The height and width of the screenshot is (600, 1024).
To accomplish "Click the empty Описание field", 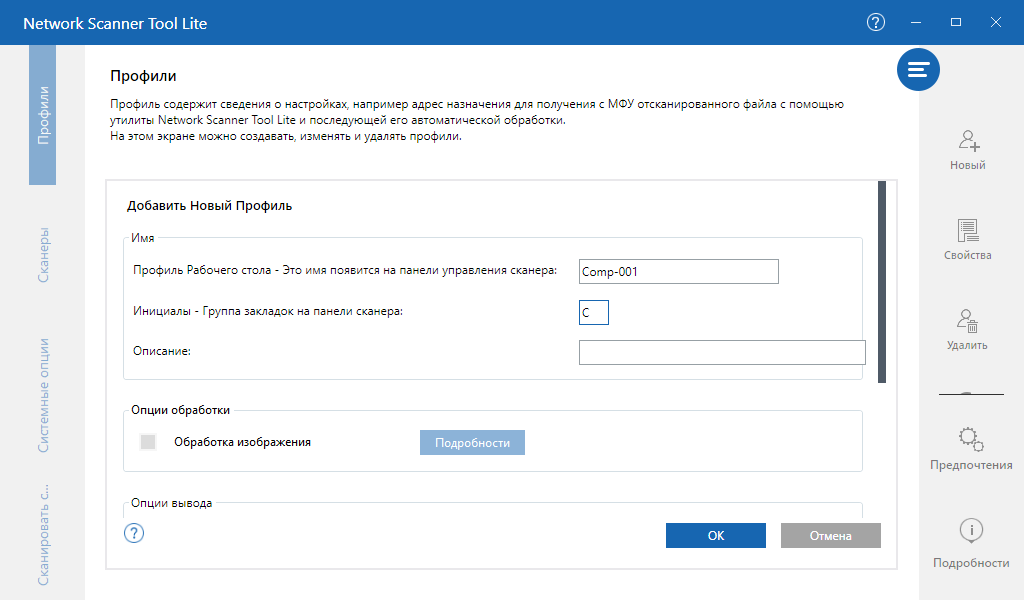I will coord(722,353).
